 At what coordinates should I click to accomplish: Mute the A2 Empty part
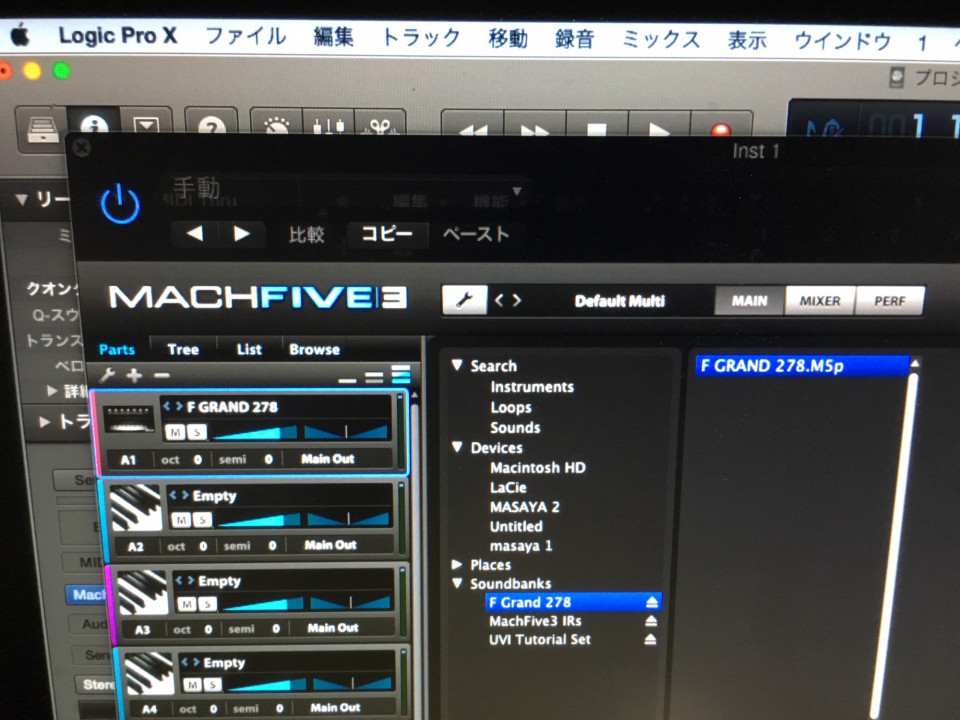[181, 520]
